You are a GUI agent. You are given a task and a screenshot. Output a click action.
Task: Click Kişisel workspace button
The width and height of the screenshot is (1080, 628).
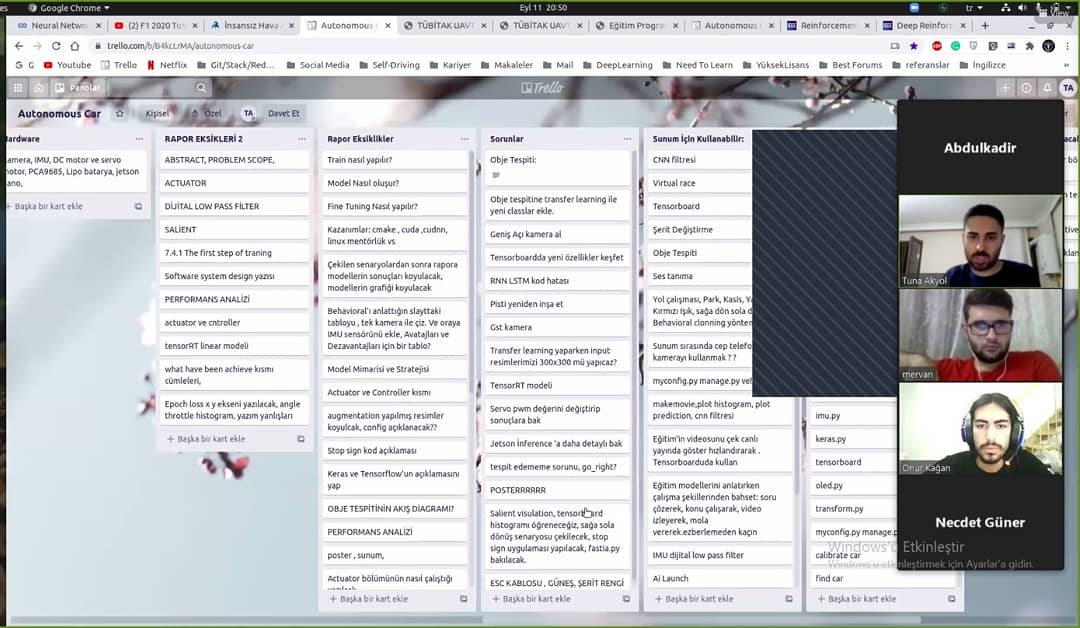(x=157, y=114)
